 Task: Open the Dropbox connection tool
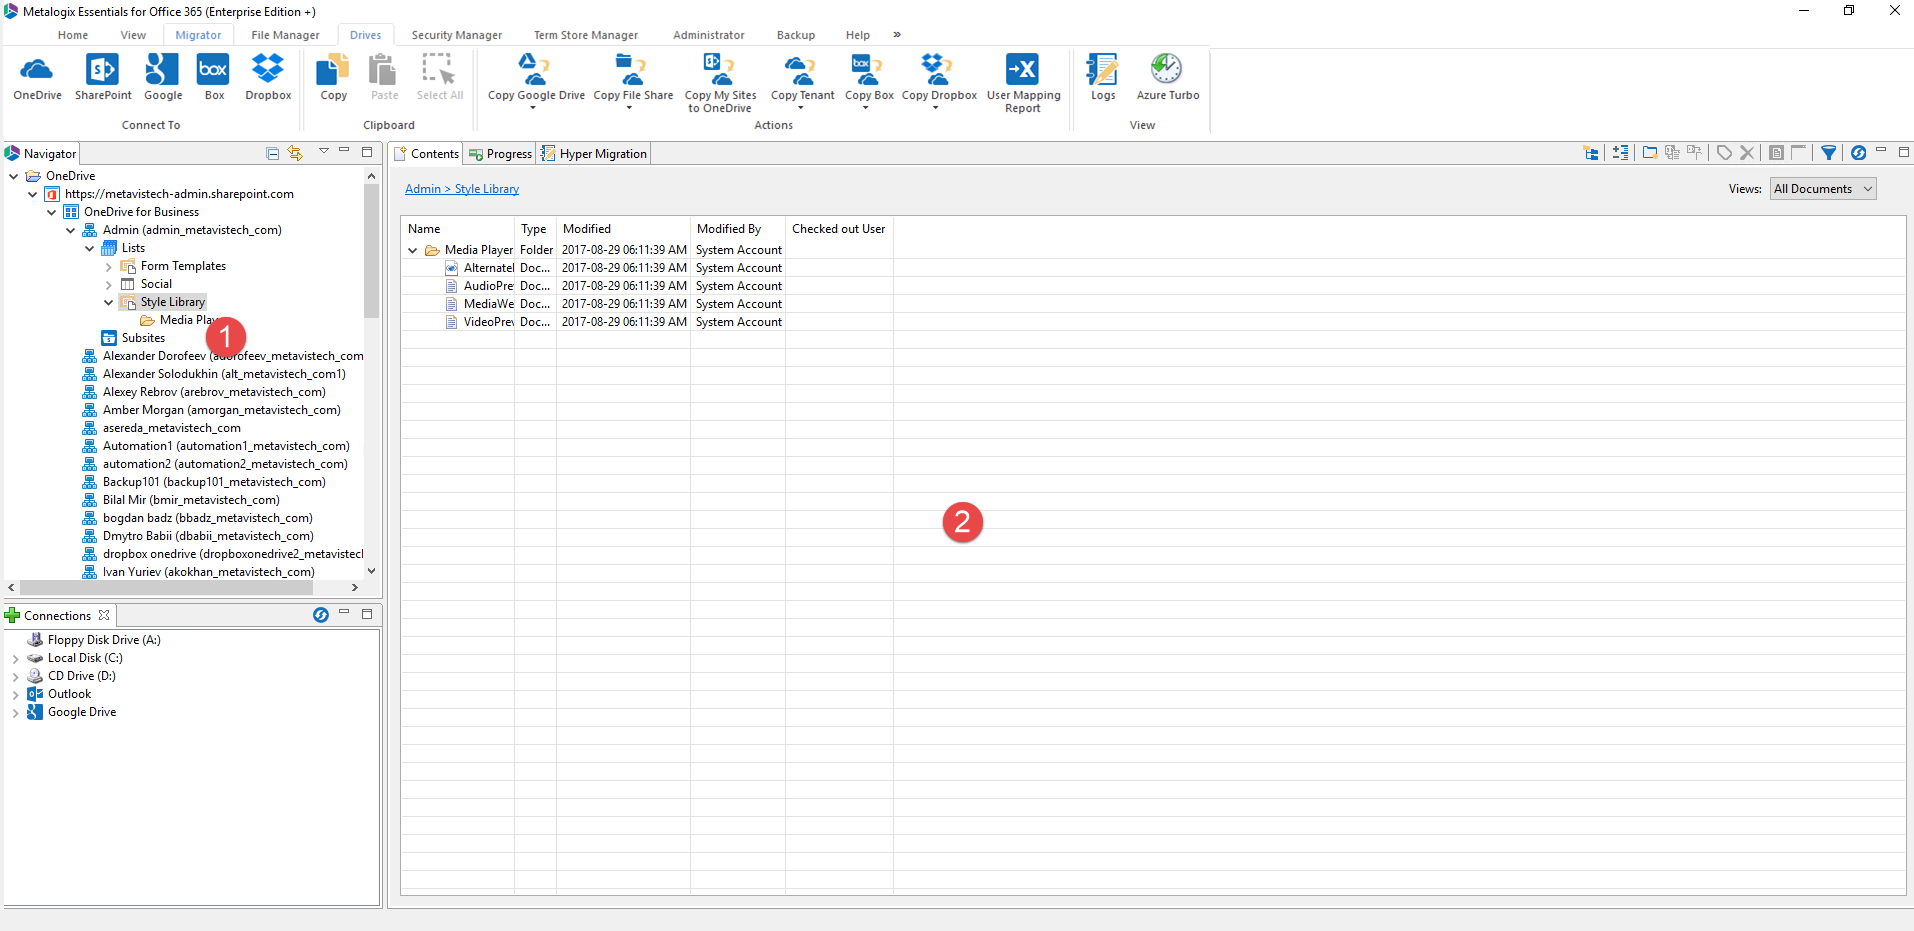pos(266,76)
